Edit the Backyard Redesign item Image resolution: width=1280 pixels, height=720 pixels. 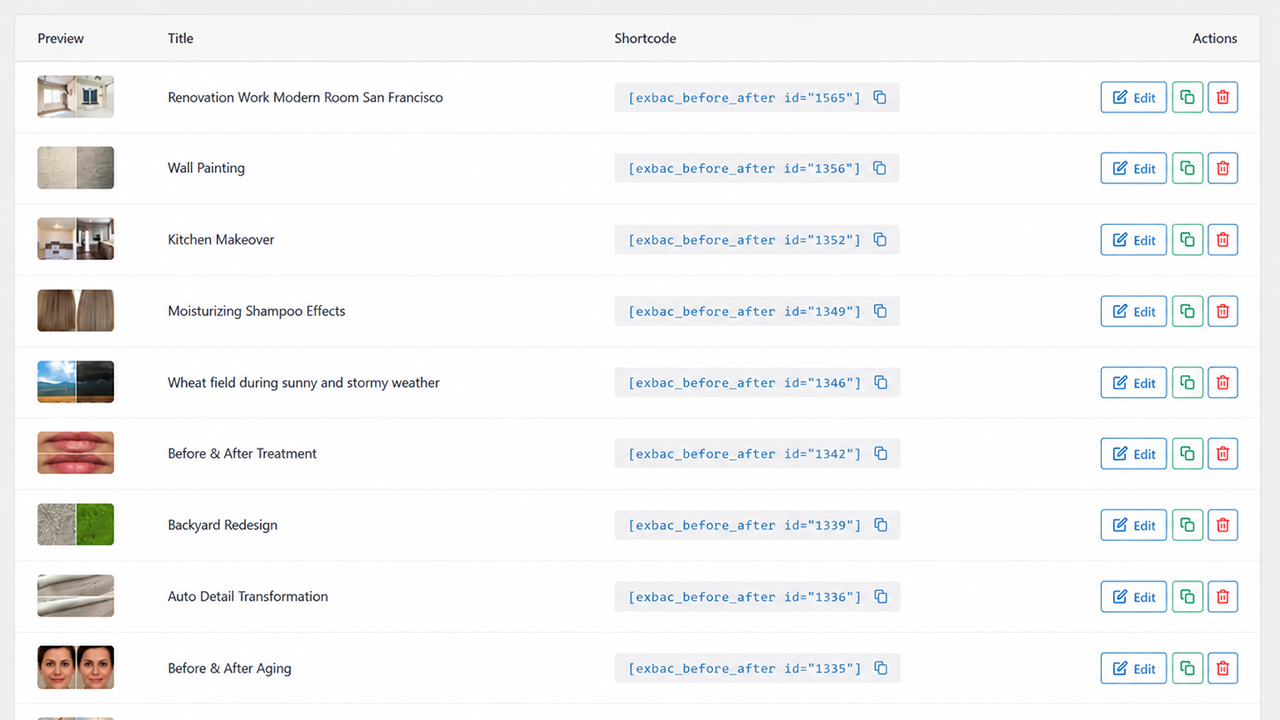tap(1134, 525)
